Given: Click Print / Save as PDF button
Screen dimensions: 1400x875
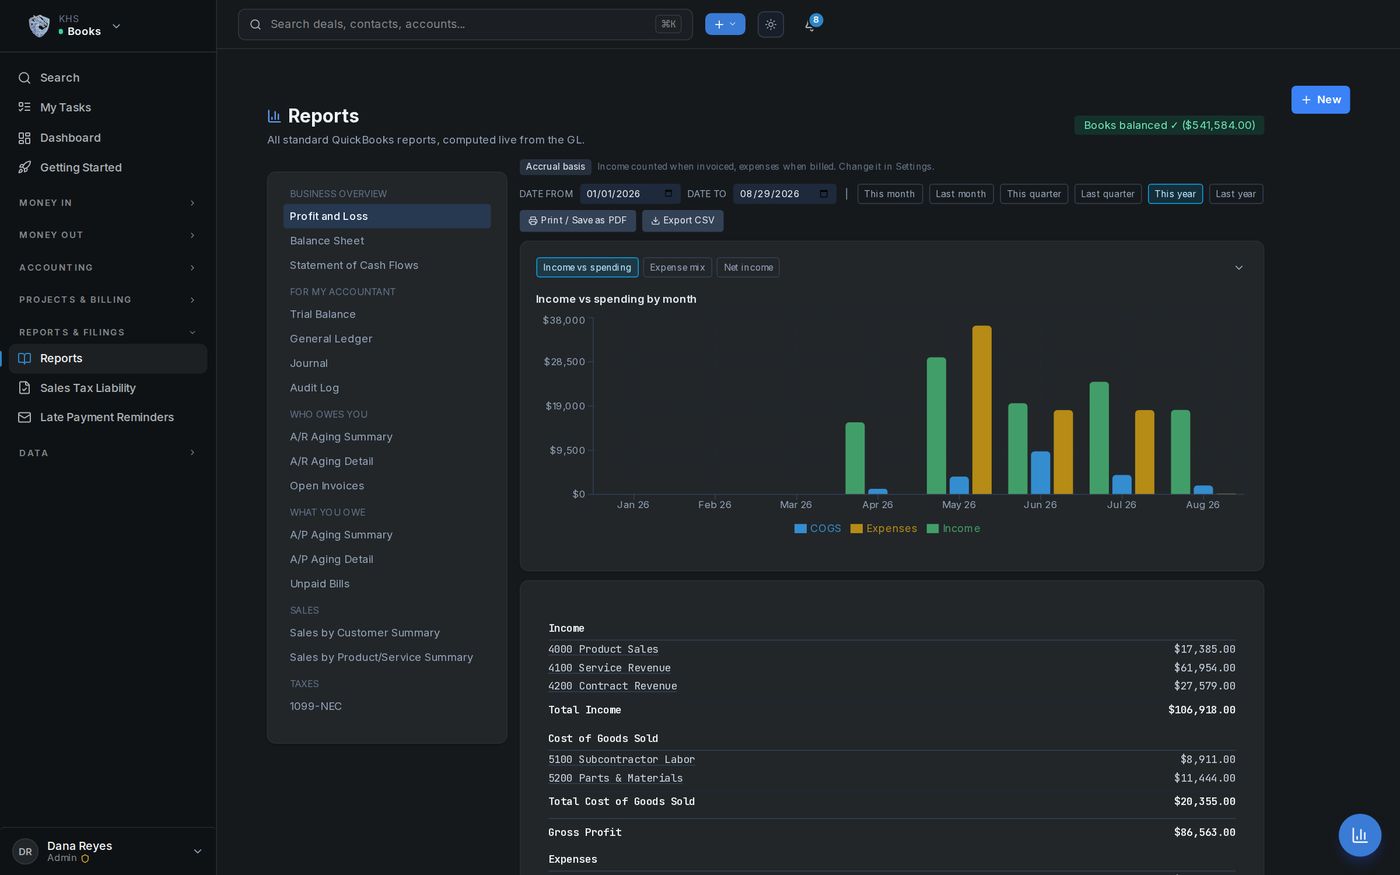Looking at the screenshot, I should [x=578, y=220].
